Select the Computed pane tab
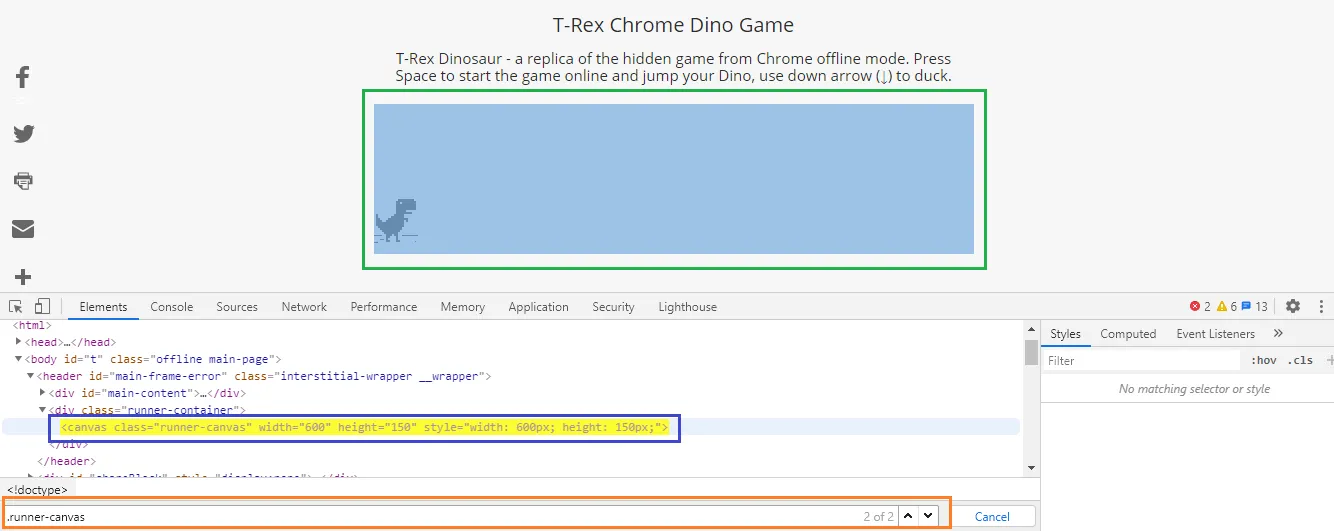 point(1128,334)
